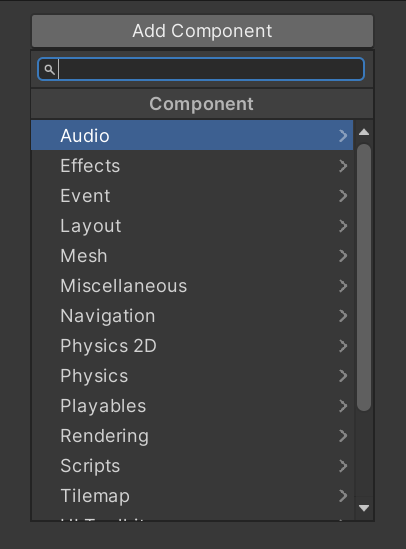Expand Navigation using its chevron arrow
406x549 pixels.
click(x=343, y=316)
